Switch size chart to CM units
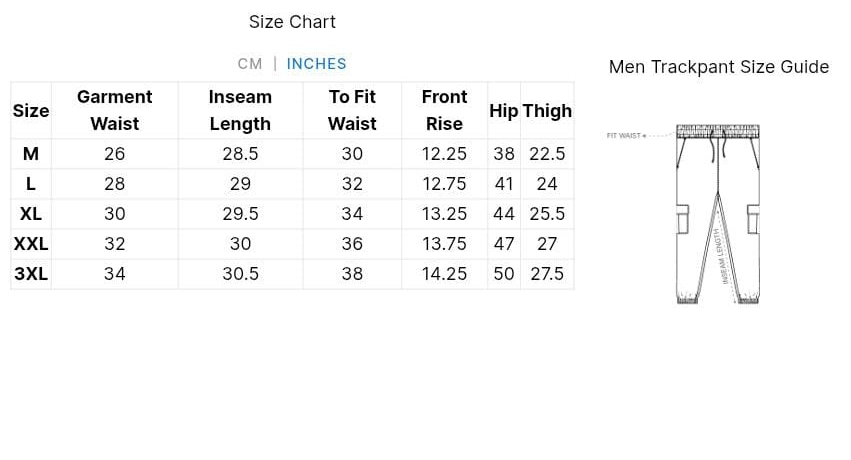851x460 pixels. 250,64
